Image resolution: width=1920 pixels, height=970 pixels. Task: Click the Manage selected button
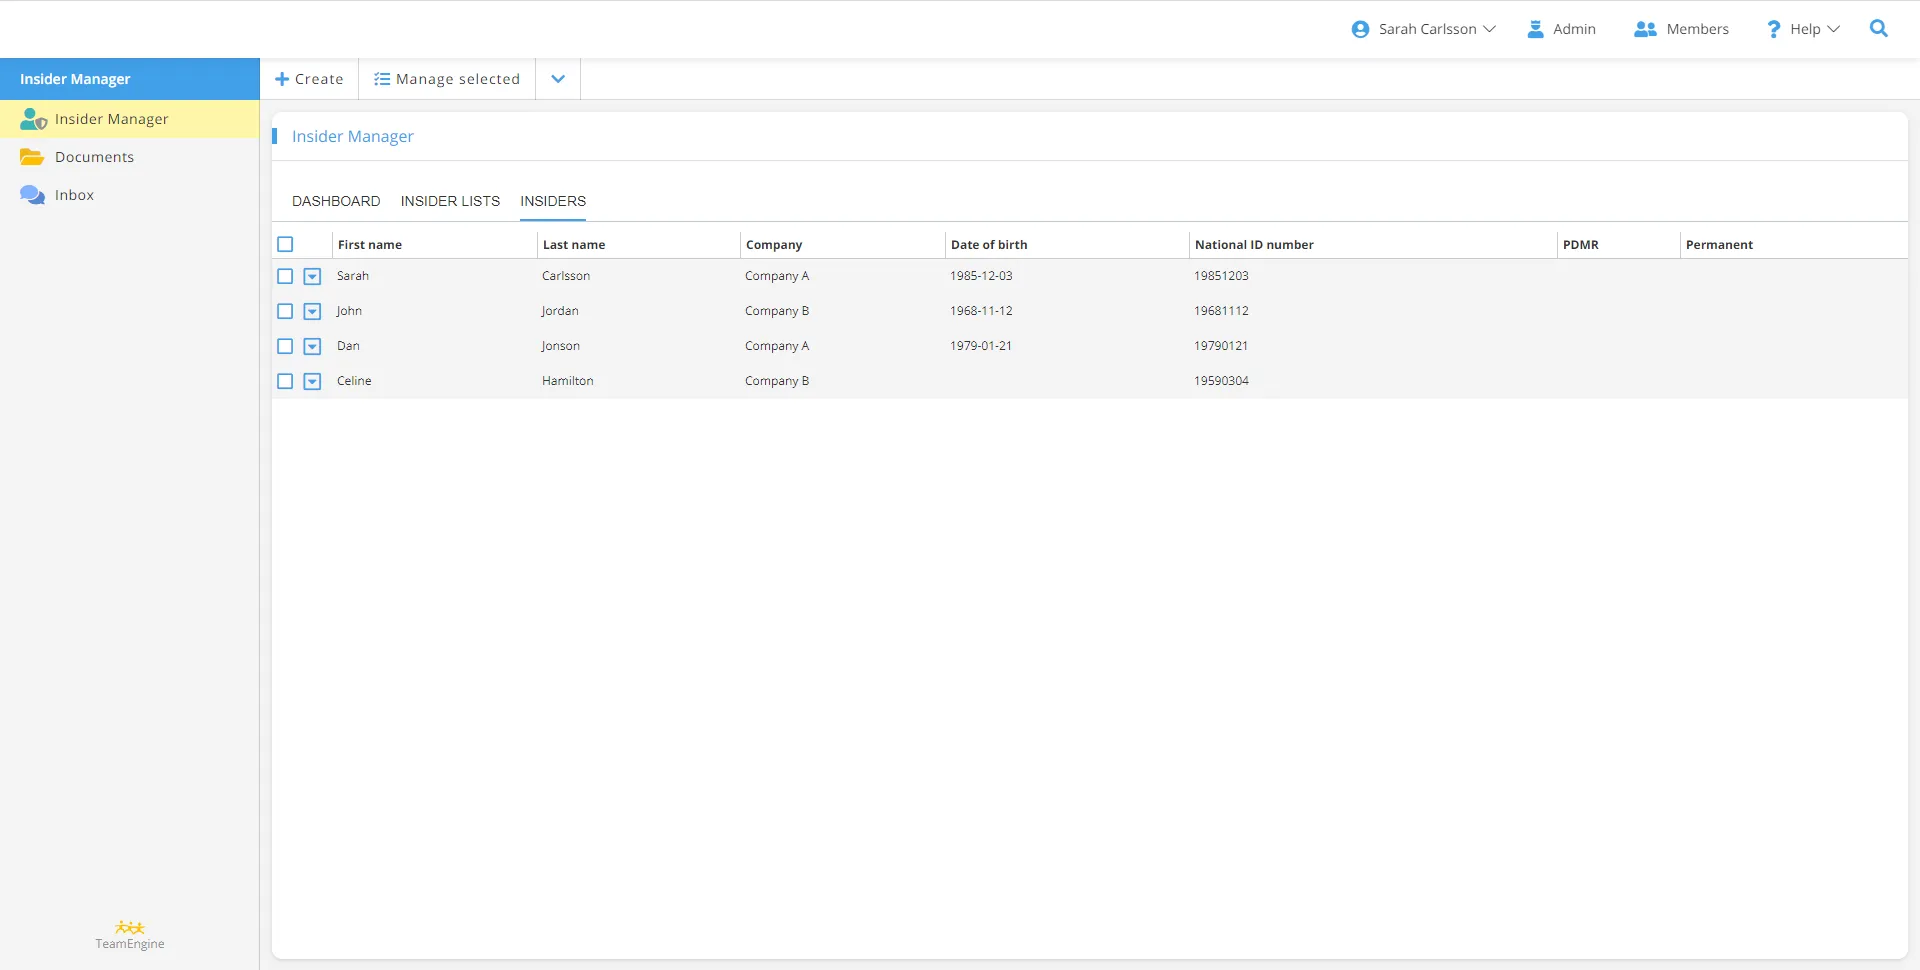click(447, 79)
